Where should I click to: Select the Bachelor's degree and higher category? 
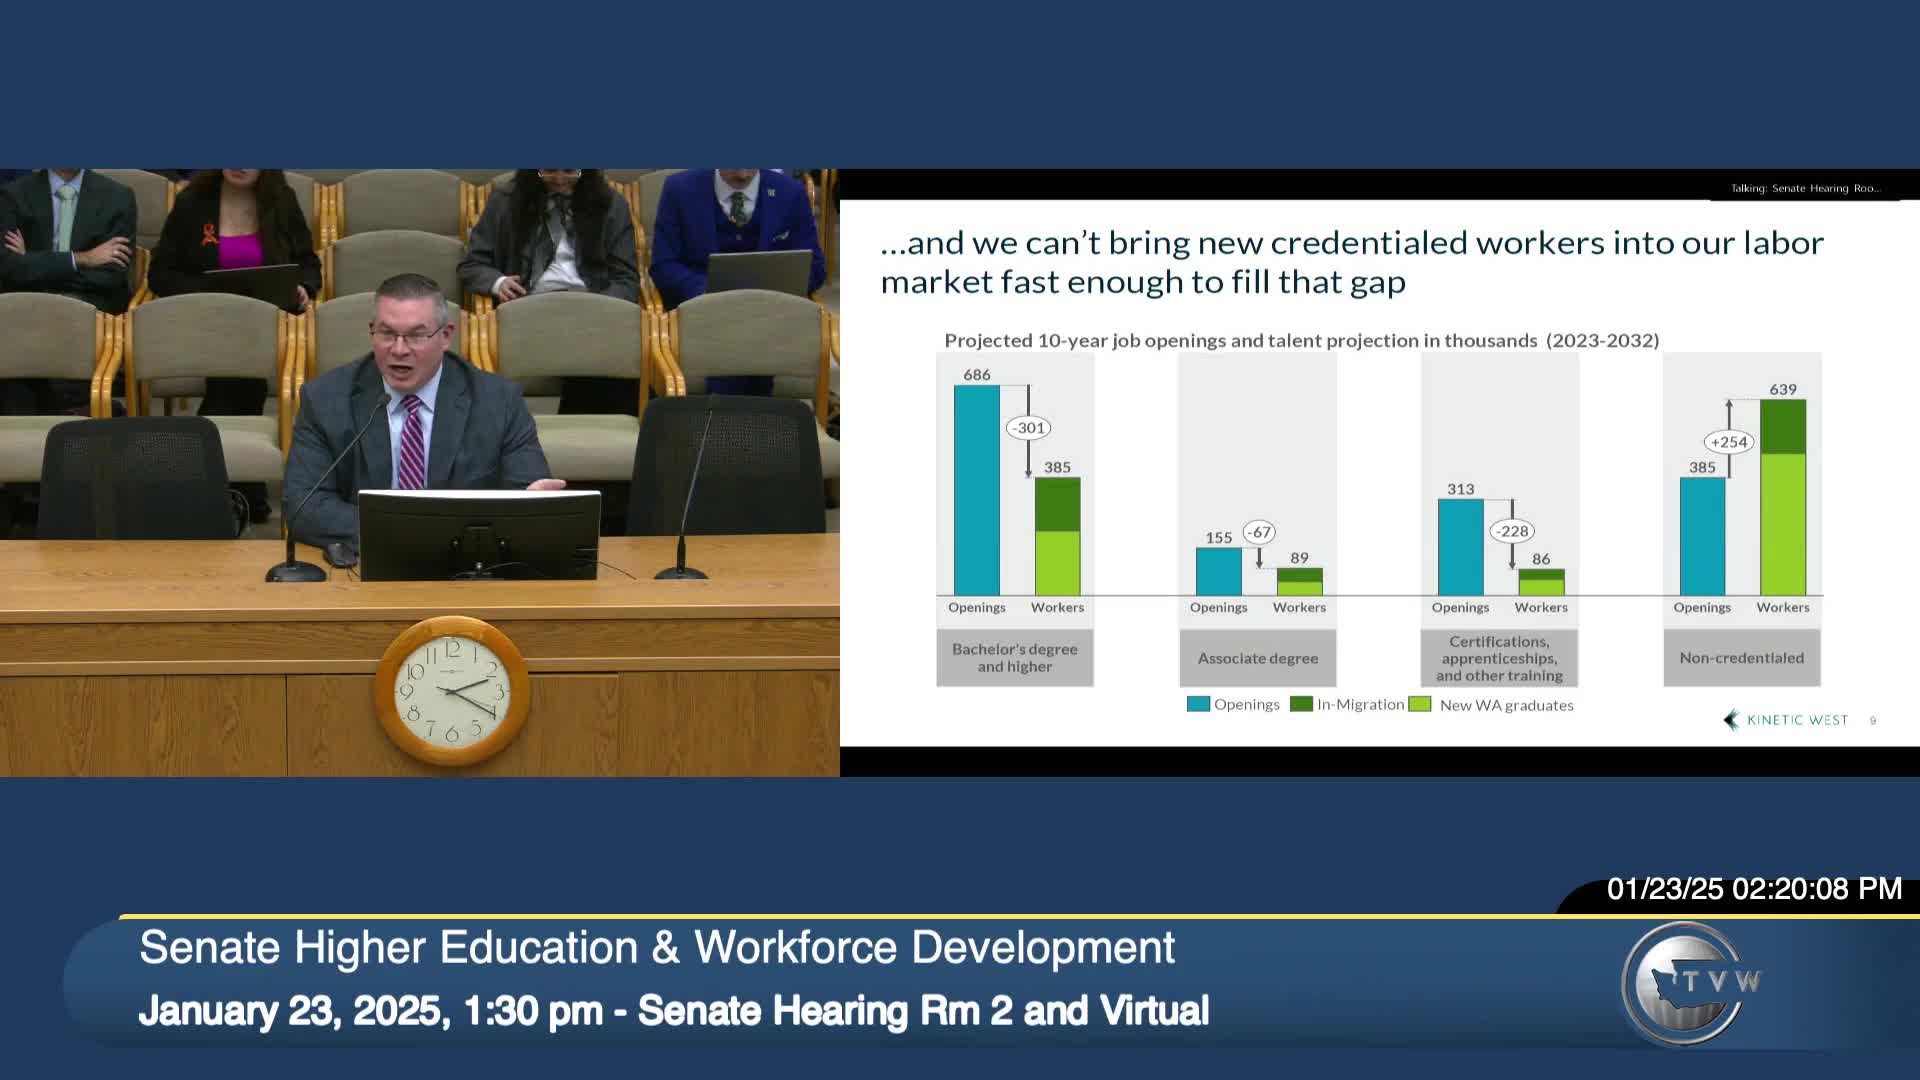pyautogui.click(x=1015, y=658)
